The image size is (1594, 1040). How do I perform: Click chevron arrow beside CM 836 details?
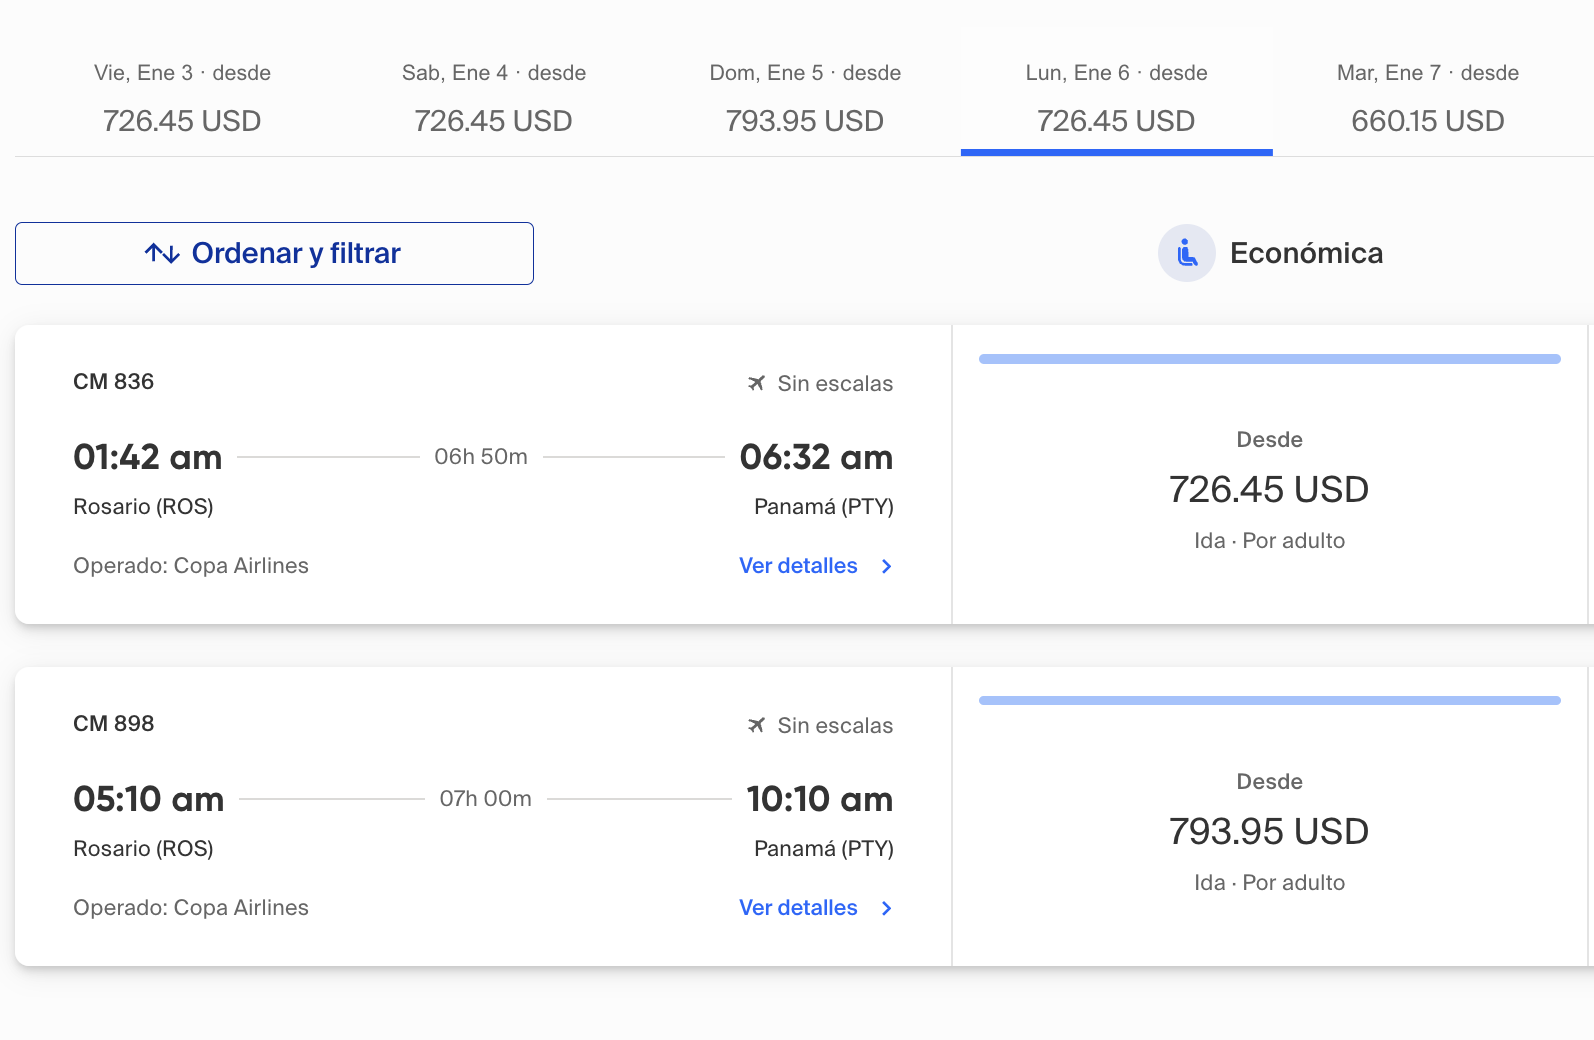[x=886, y=566]
